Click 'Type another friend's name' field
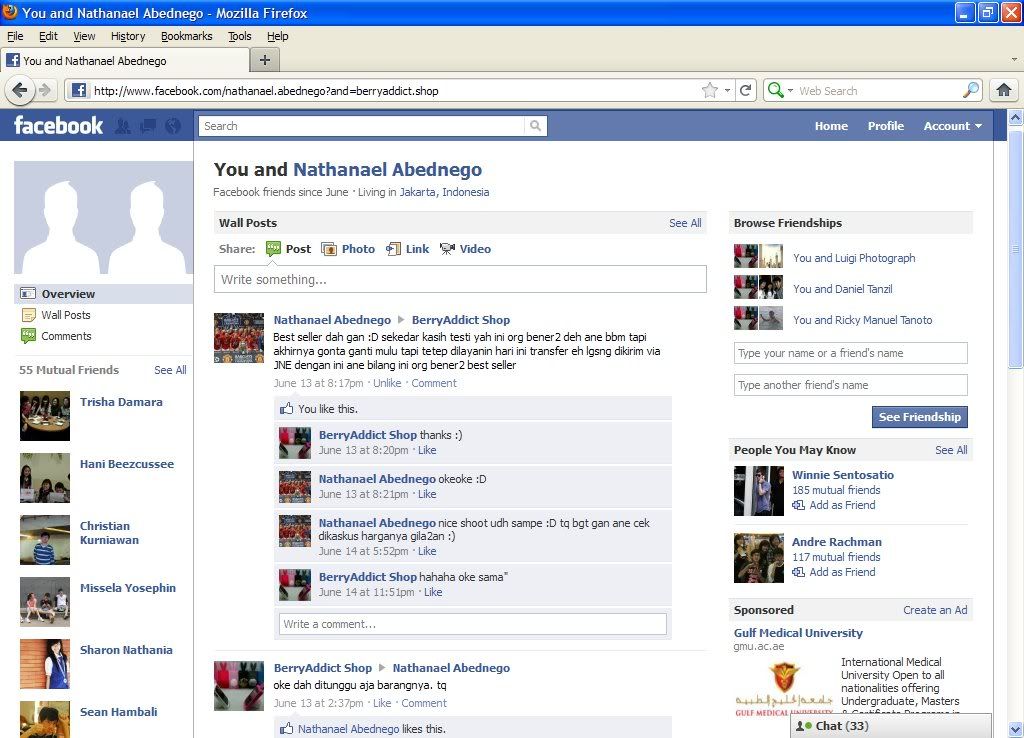Screen dimensions: 1024x738 pos(851,385)
